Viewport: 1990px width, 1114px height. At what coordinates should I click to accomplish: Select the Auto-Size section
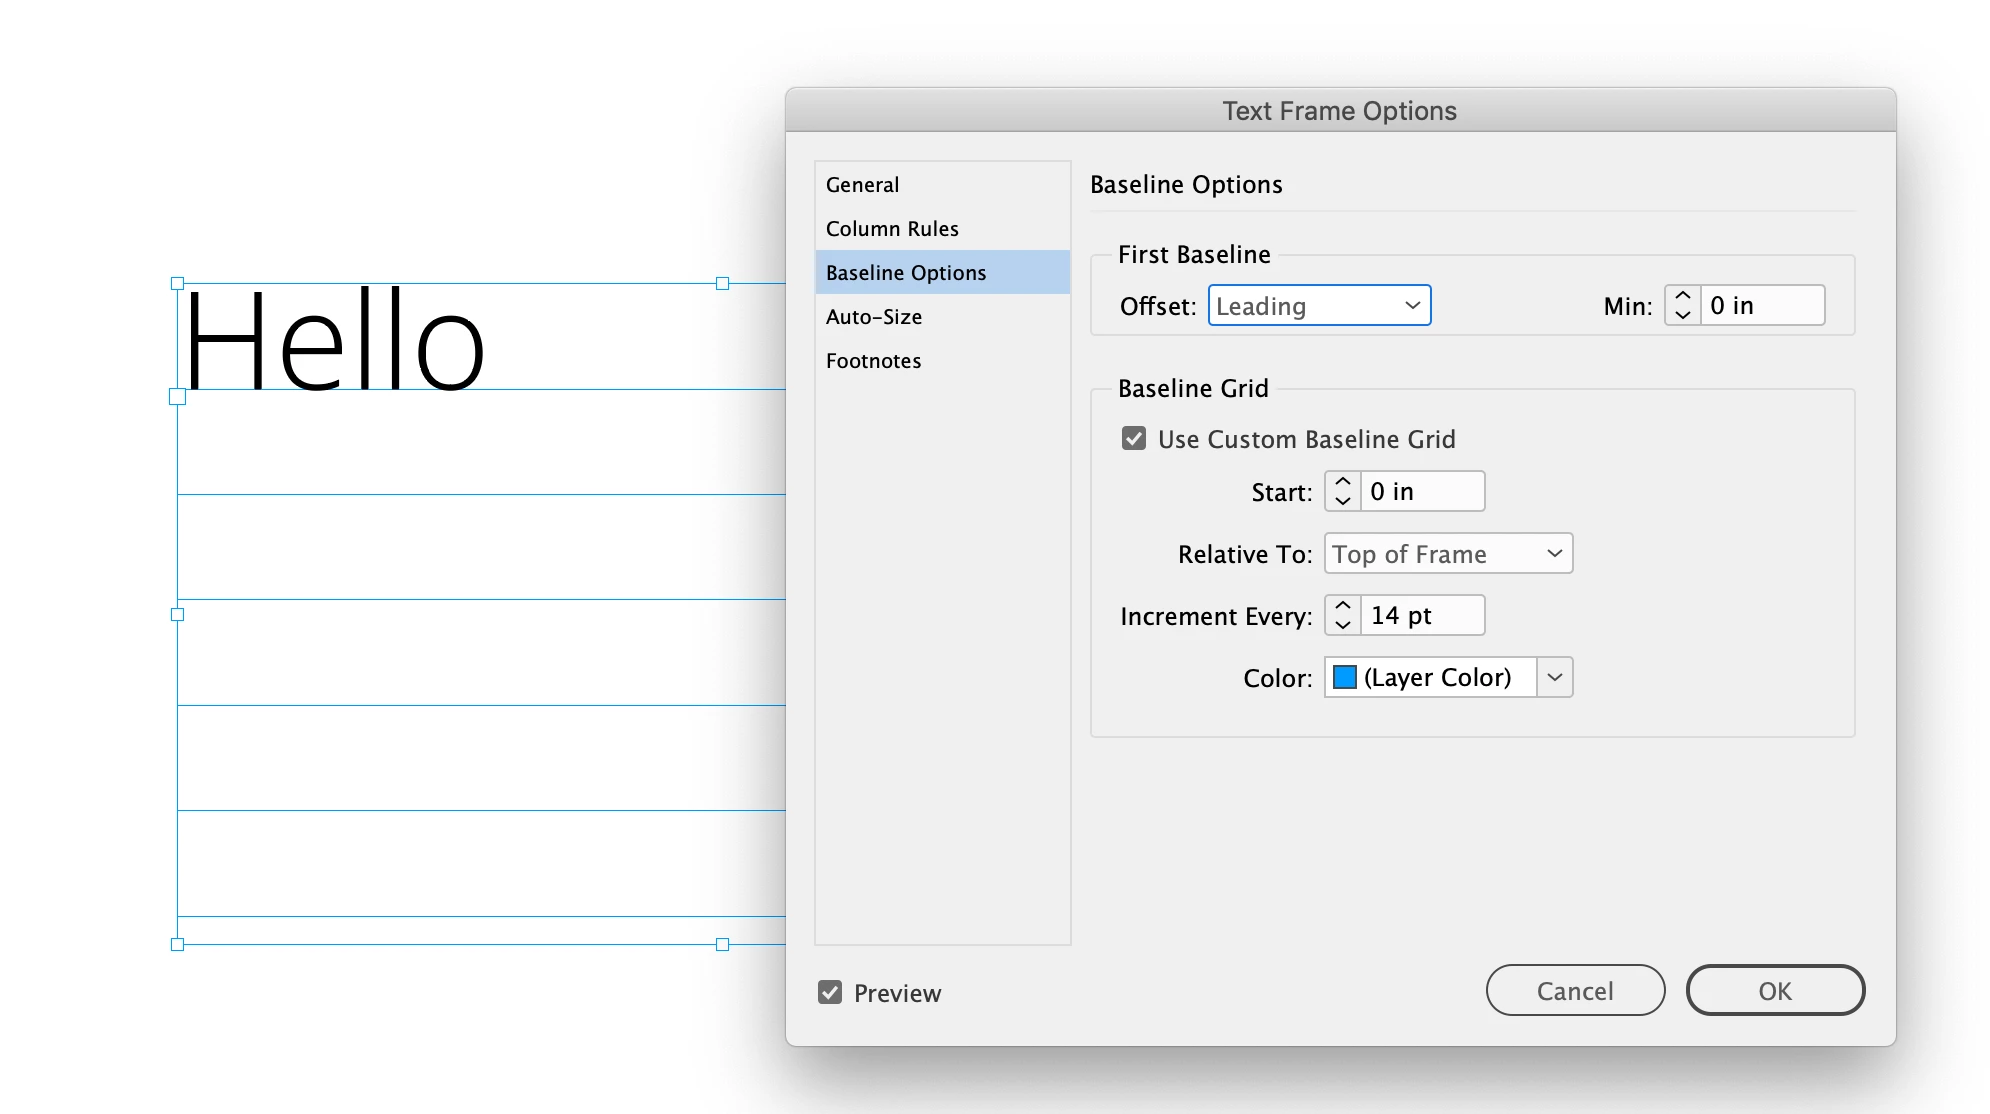click(x=874, y=317)
